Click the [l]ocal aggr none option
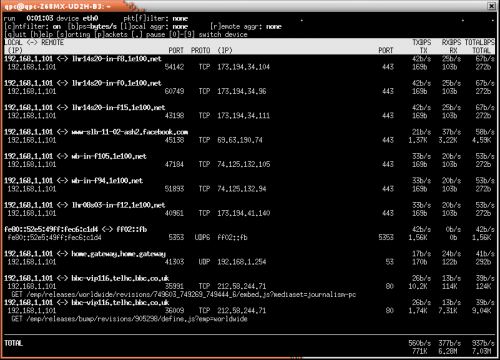The image size is (500, 360). 154,26
